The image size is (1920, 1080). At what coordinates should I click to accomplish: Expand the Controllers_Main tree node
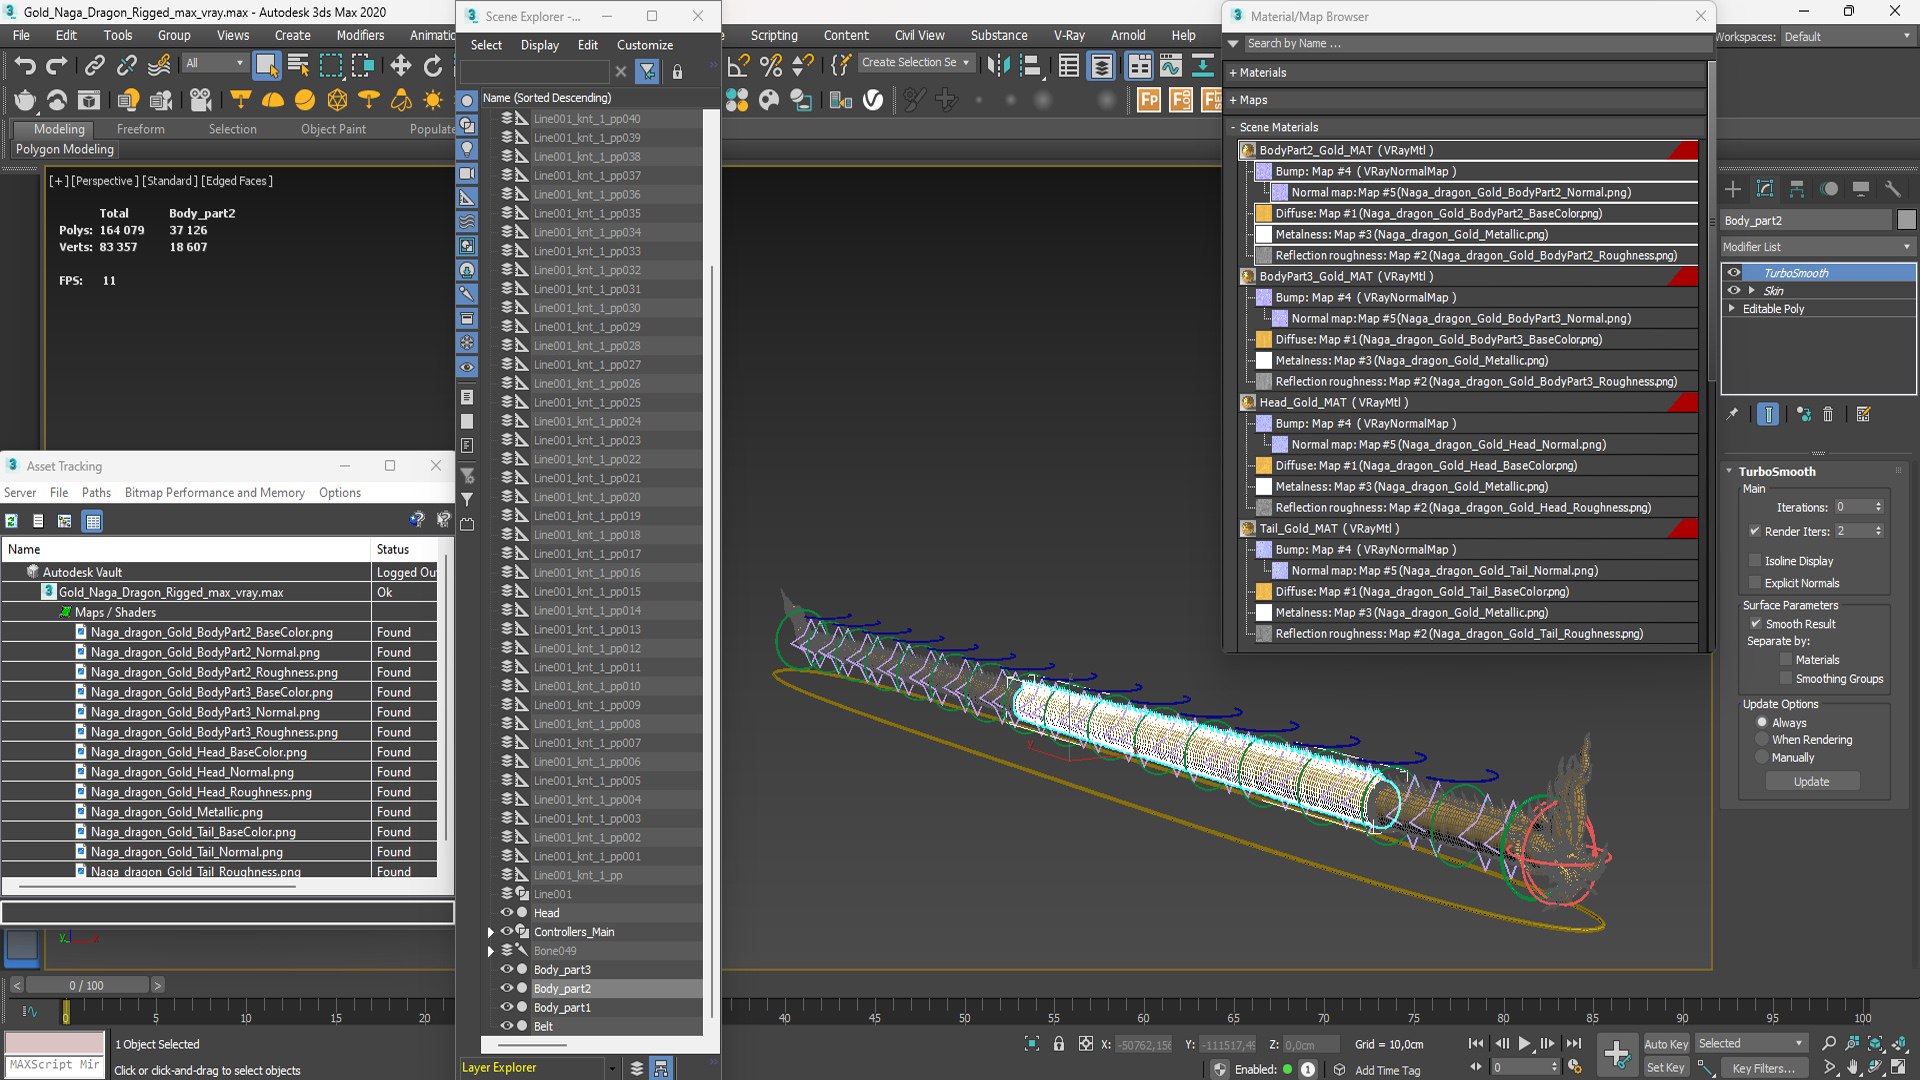click(491, 932)
